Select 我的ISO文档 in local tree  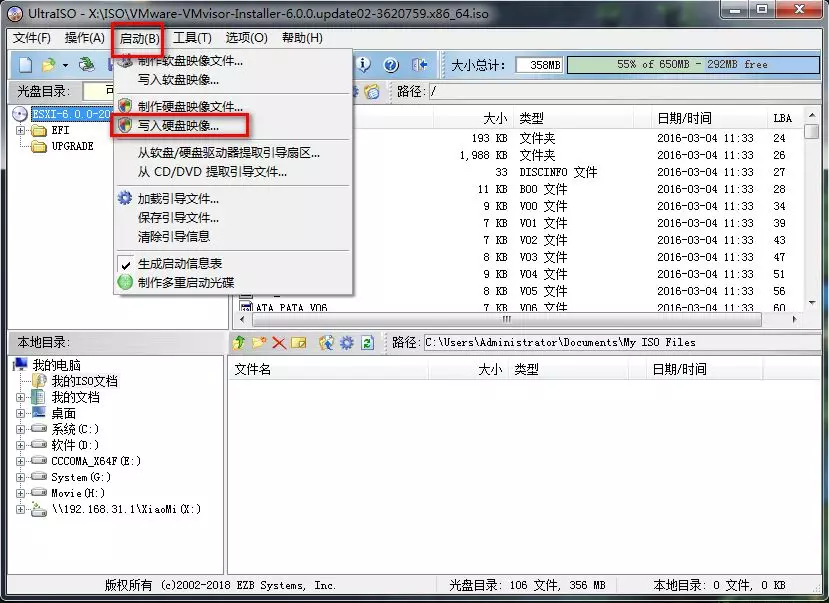[84, 381]
